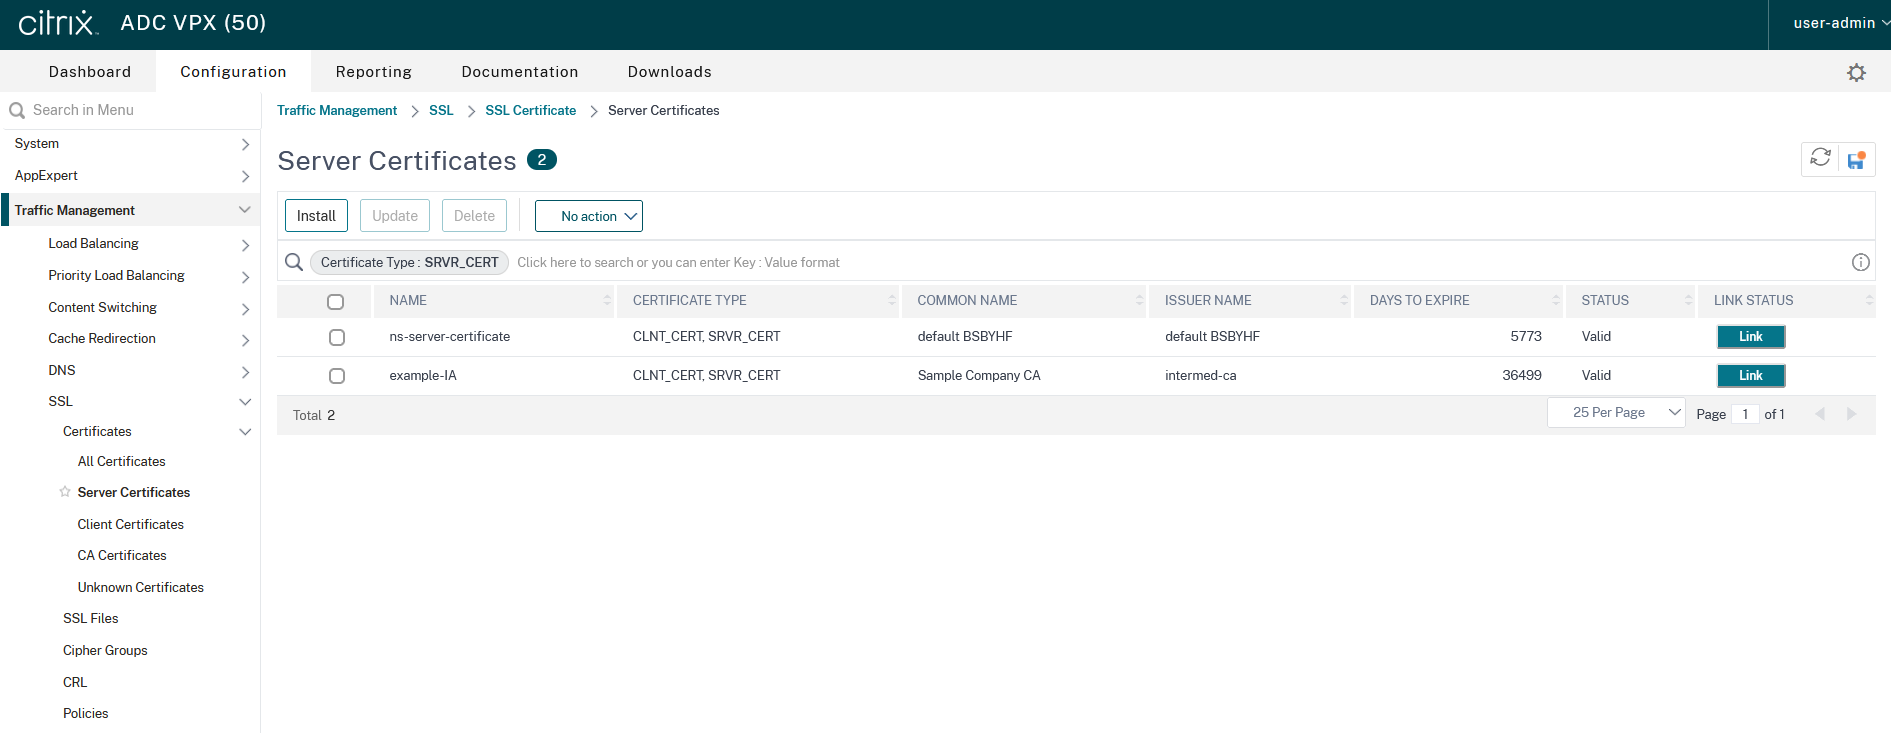Screen dimensions: 1891x733
Task: Open the settings gear icon
Action: click(x=1856, y=73)
